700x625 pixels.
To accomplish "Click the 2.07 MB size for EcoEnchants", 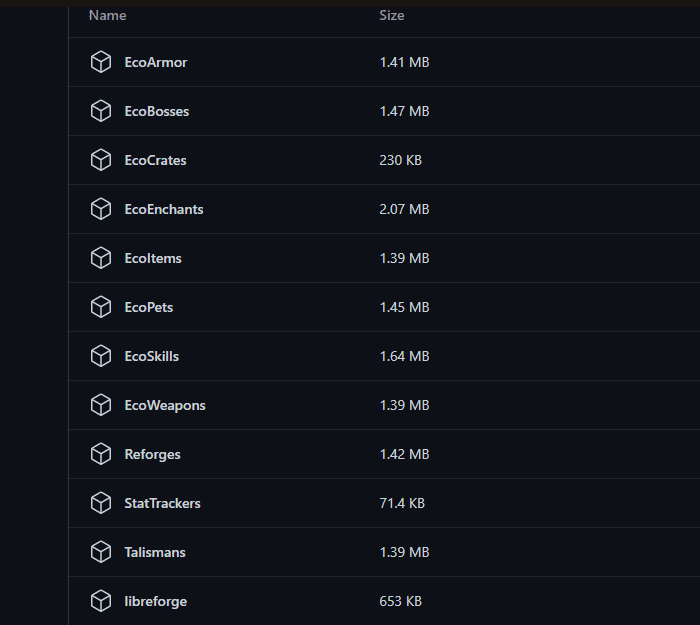I will pyautogui.click(x=404, y=209).
